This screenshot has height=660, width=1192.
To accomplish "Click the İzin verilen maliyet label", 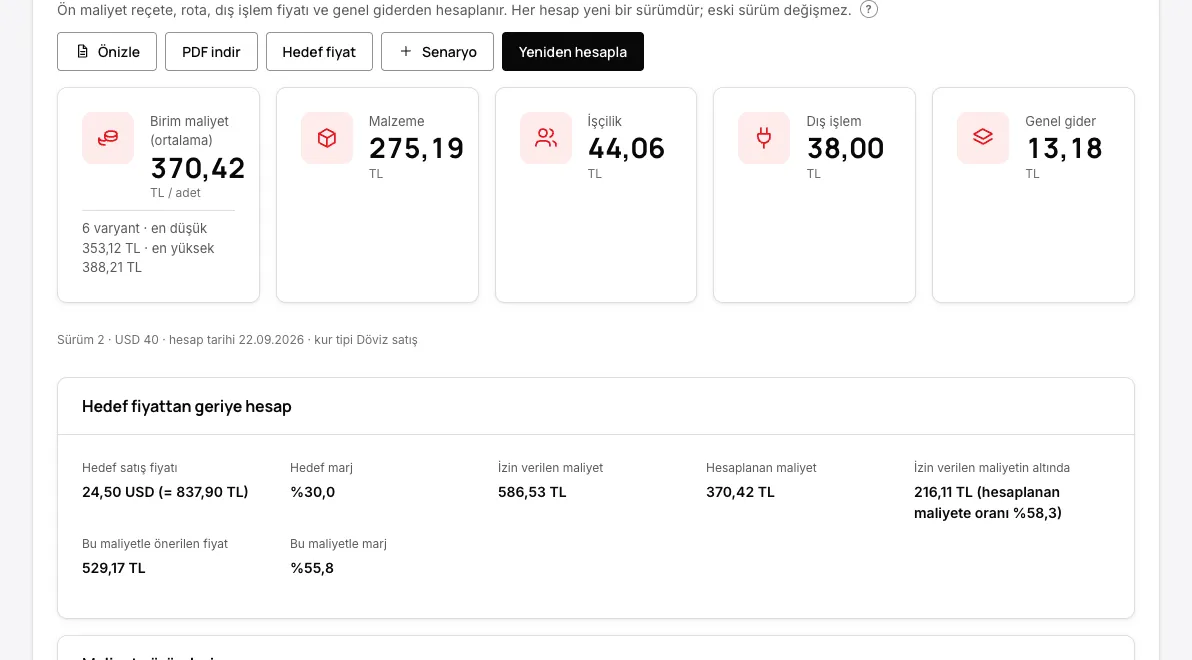I will click(550, 468).
